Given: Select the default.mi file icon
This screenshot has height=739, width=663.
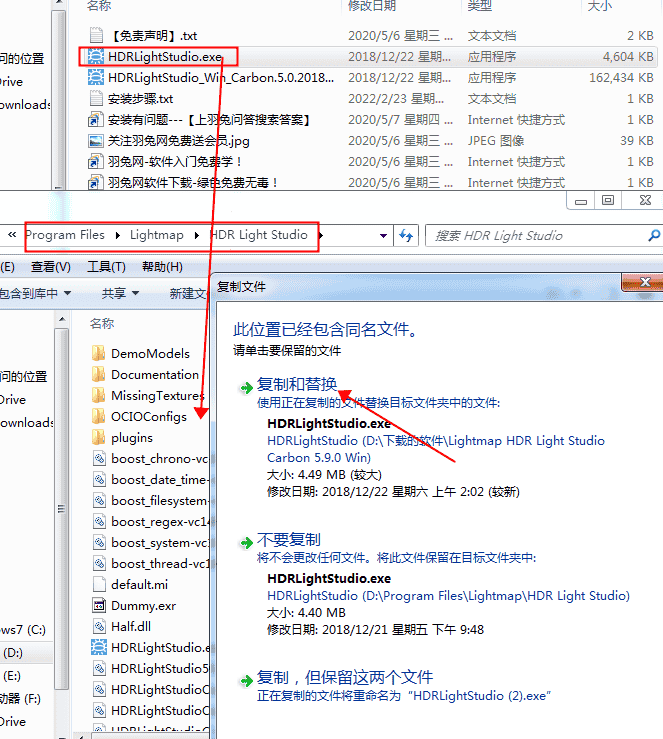Looking at the screenshot, I should click(99, 584).
